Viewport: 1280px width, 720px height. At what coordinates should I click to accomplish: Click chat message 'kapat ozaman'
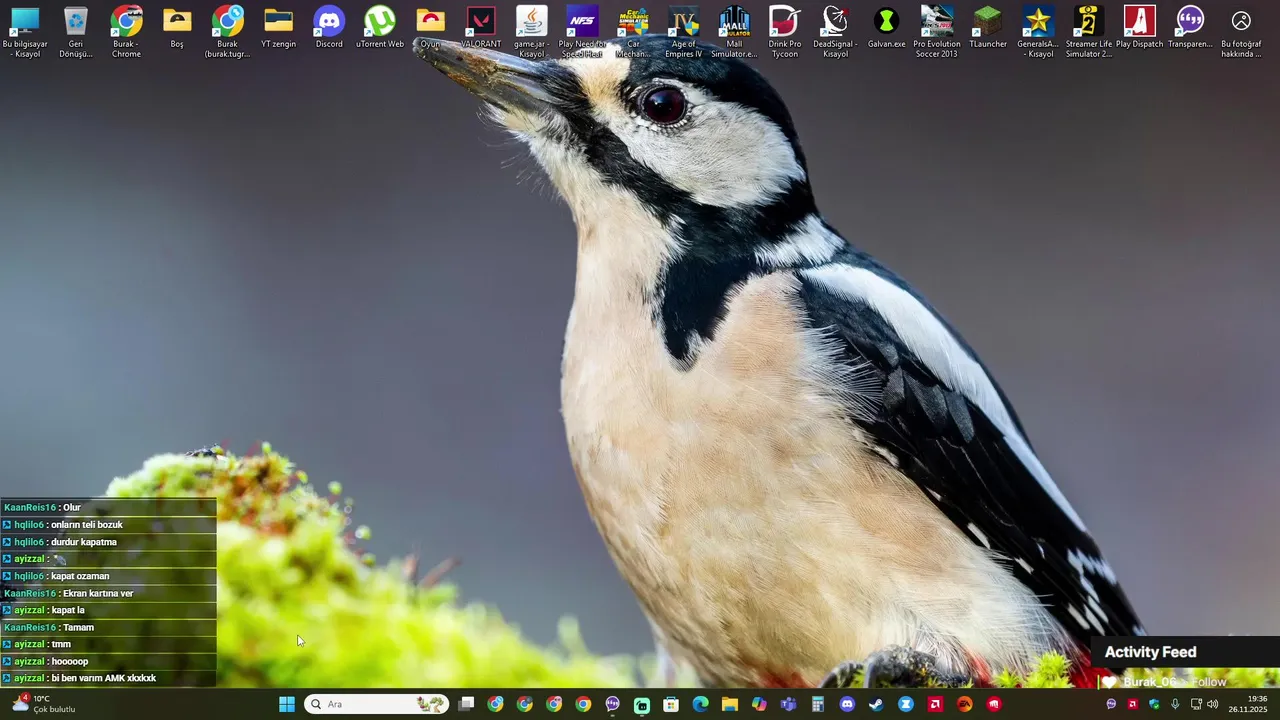coord(80,576)
